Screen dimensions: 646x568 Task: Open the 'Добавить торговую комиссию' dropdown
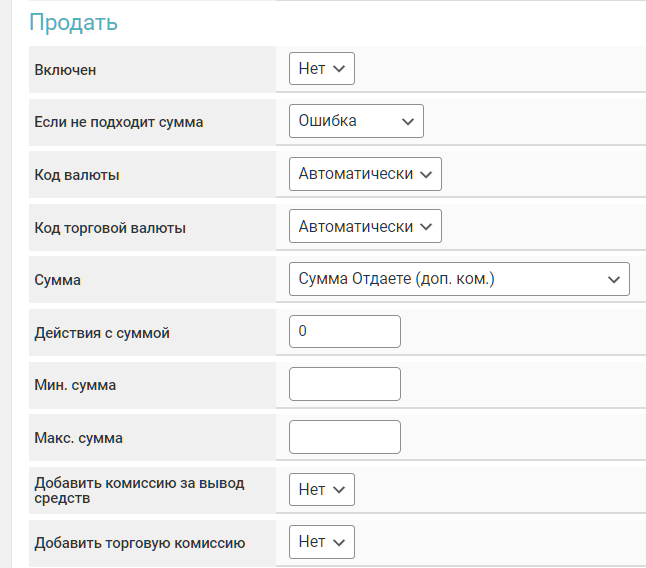click(321, 542)
